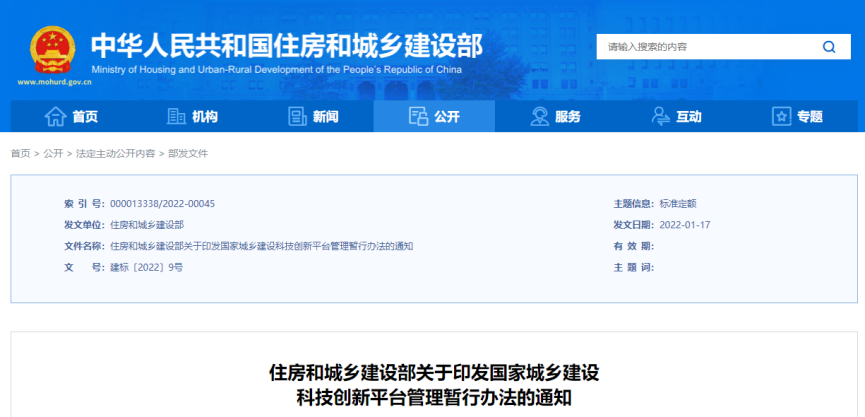Viewport: 865px width, 417px height.
Task: Click the 文件名称 value text
Action: click(262, 246)
